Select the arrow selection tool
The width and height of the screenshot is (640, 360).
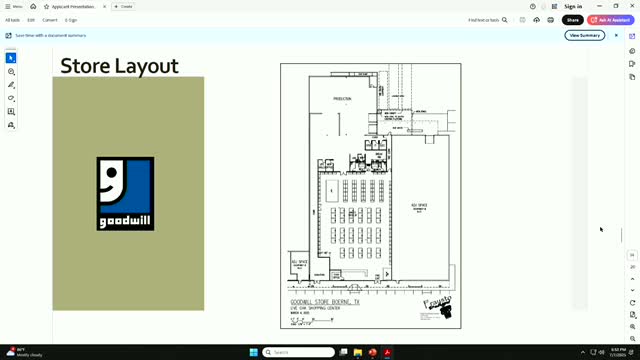(11, 58)
